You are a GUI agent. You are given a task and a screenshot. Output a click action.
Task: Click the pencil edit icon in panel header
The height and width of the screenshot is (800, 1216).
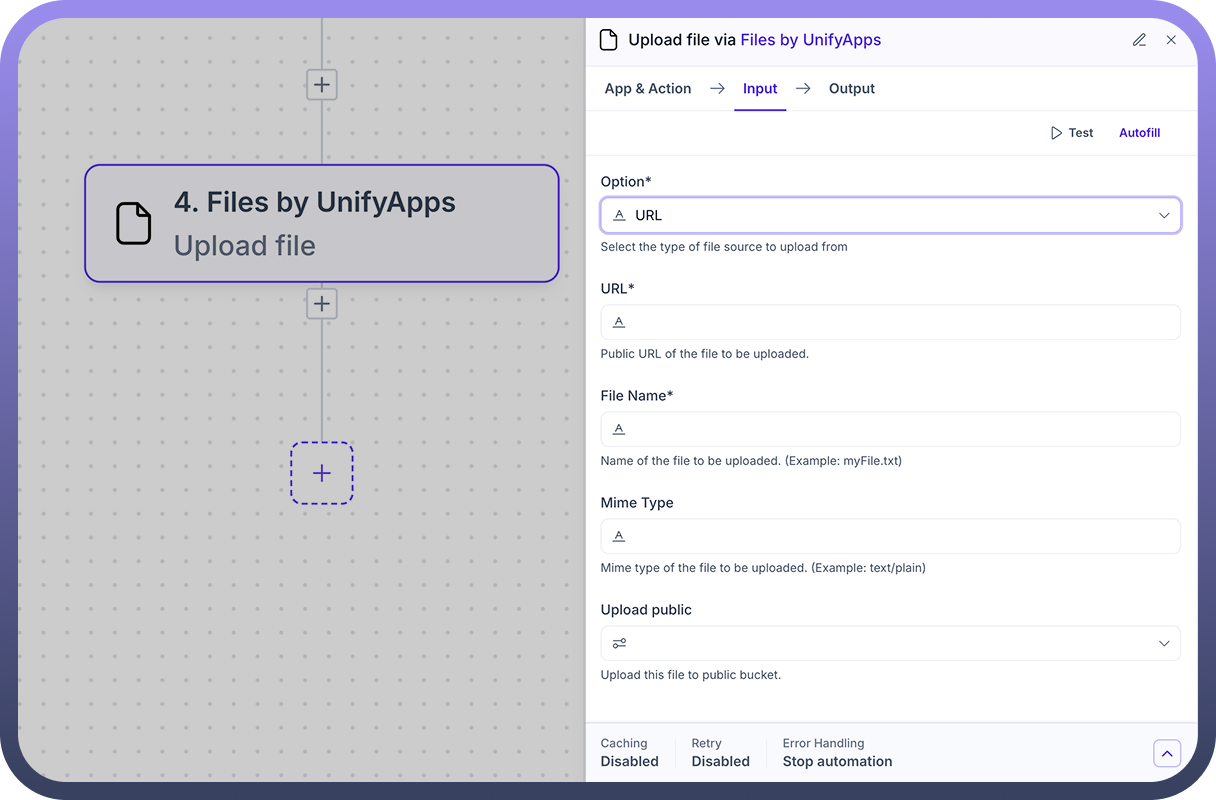pyautogui.click(x=1139, y=40)
